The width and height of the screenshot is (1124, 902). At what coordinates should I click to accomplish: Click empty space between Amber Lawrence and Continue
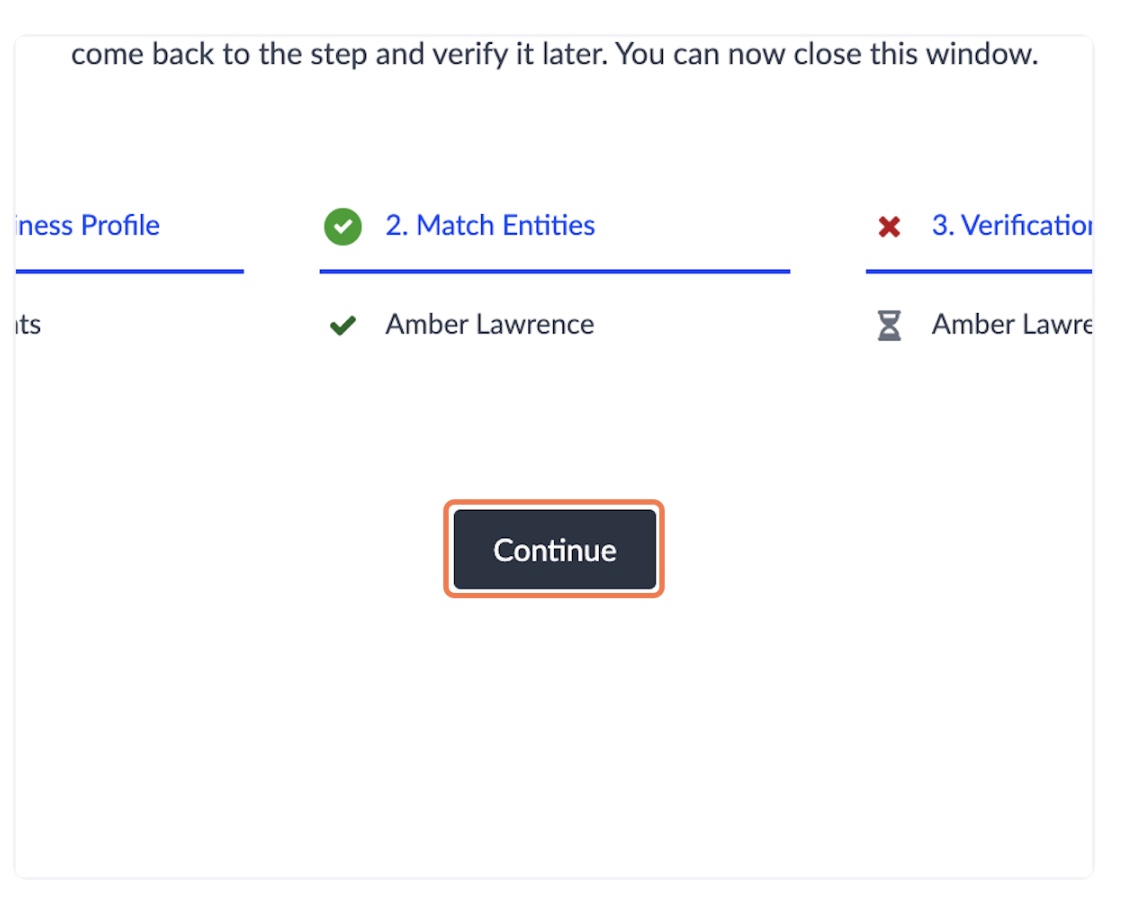554,423
